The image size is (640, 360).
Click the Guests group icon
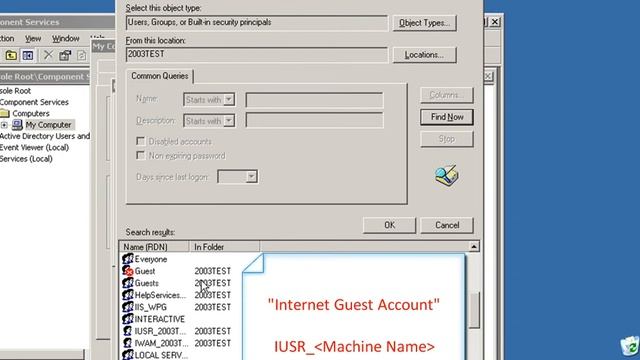(x=128, y=283)
